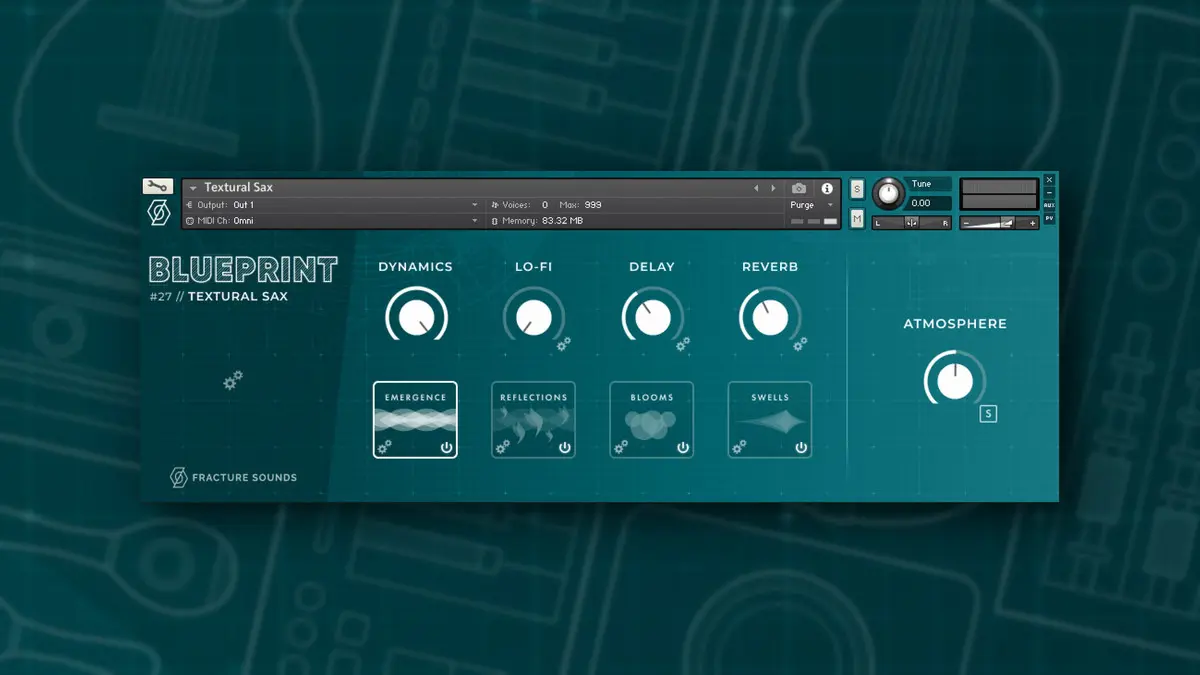The height and width of the screenshot is (675, 1200).
Task: Open the wrench edit mode icon
Action: [x=158, y=186]
